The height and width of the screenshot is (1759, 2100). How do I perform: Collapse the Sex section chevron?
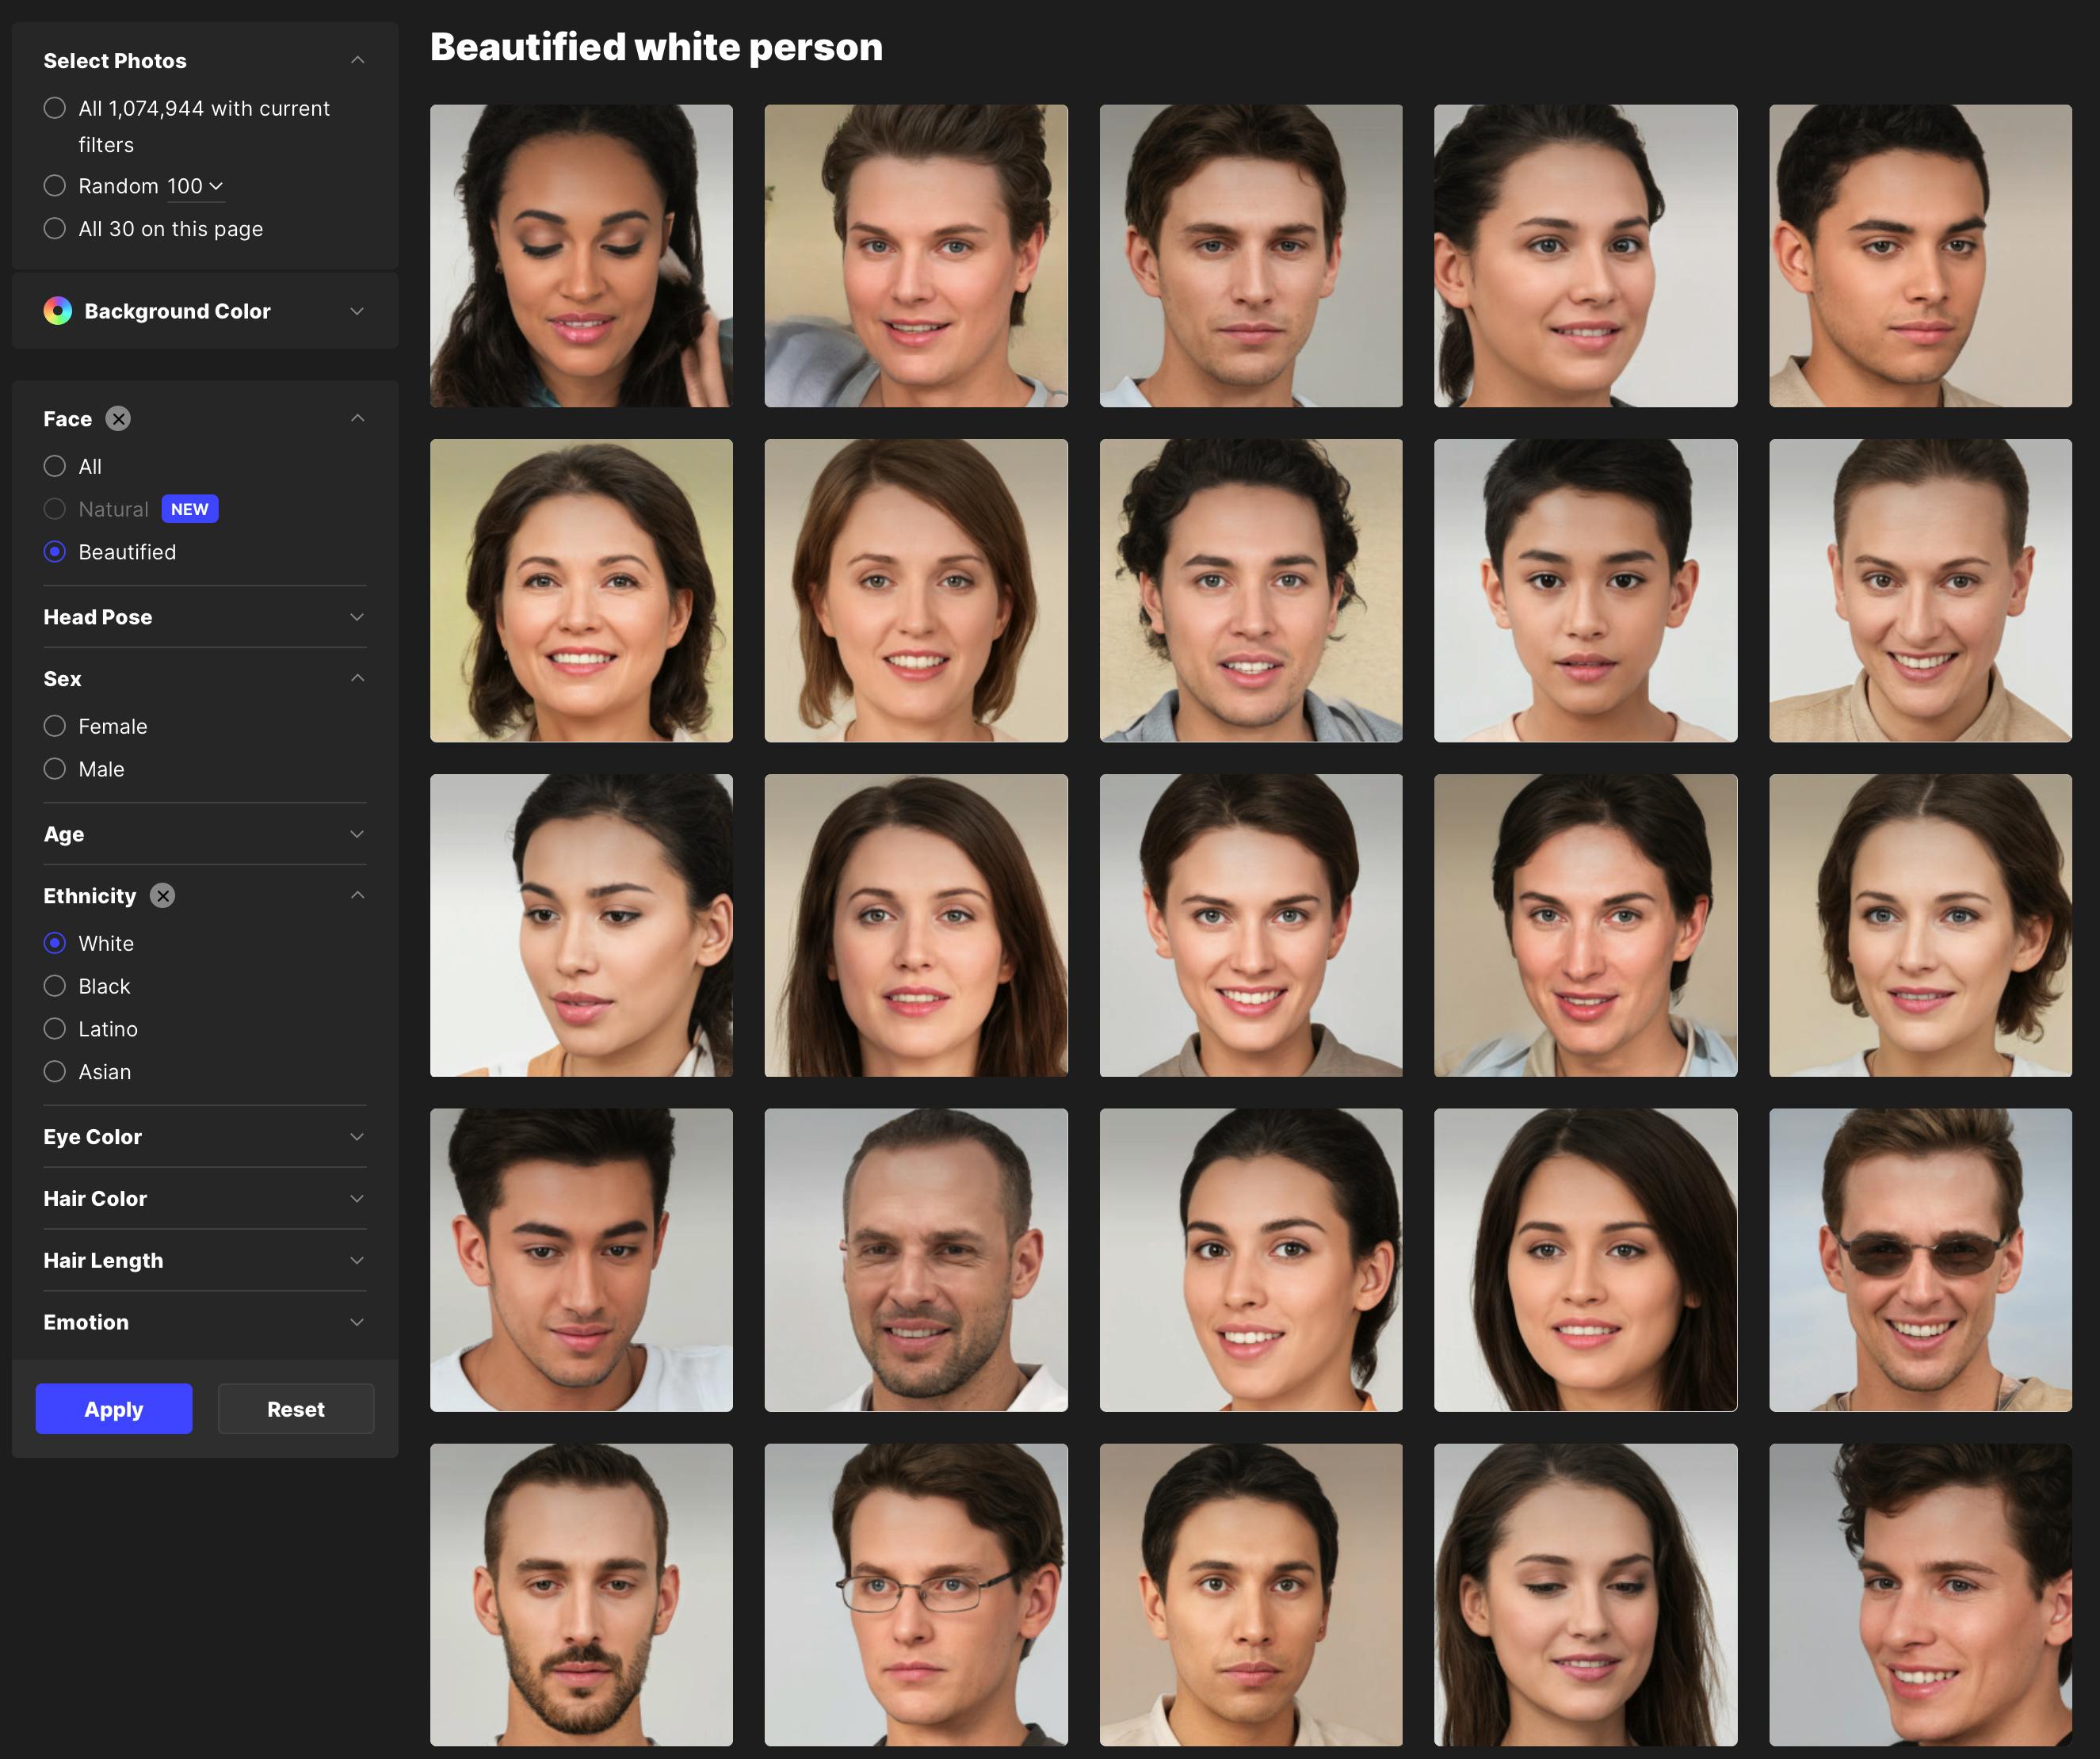point(357,678)
